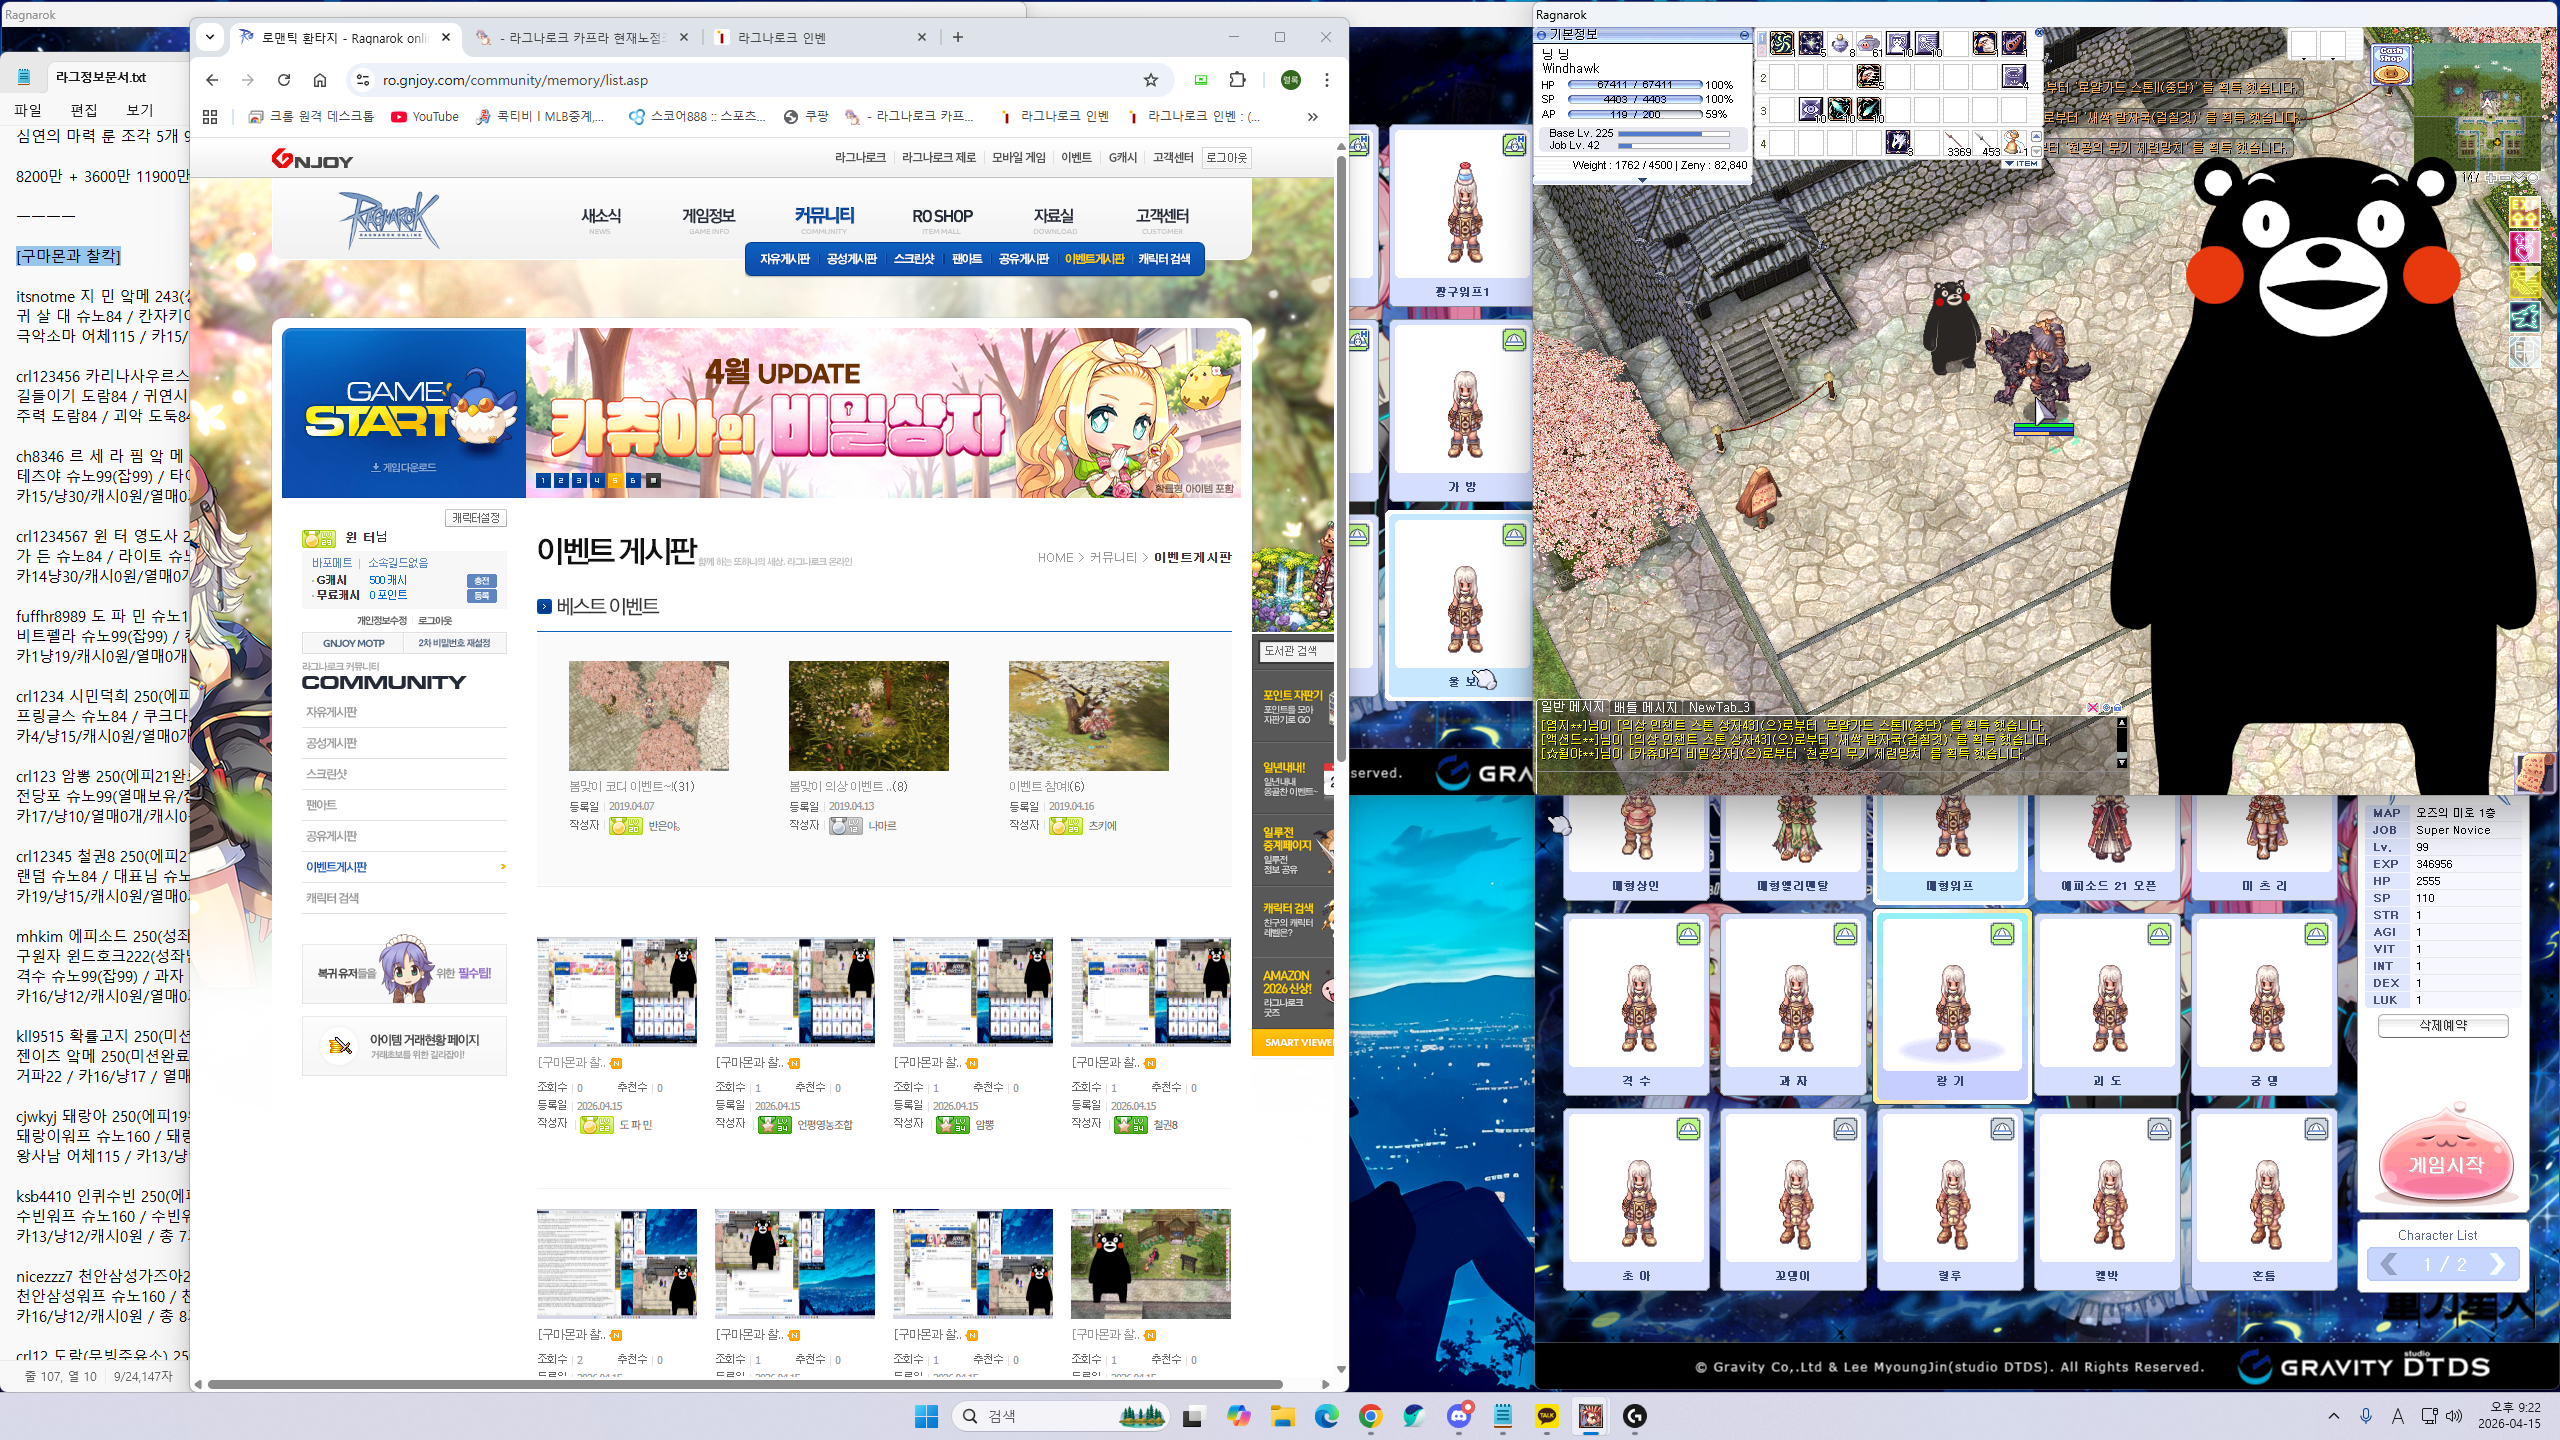The height and width of the screenshot is (1440, 2560).
Task: Bookmark this page with the star icon
Action: 1151,80
